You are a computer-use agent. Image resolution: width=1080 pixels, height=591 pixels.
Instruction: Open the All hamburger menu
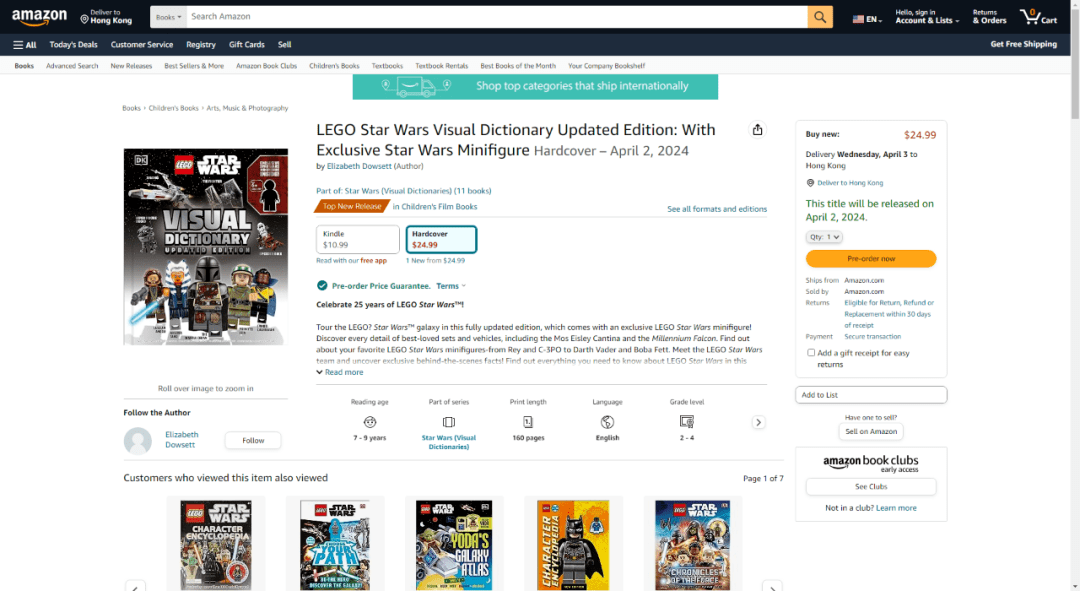[x=25, y=45]
